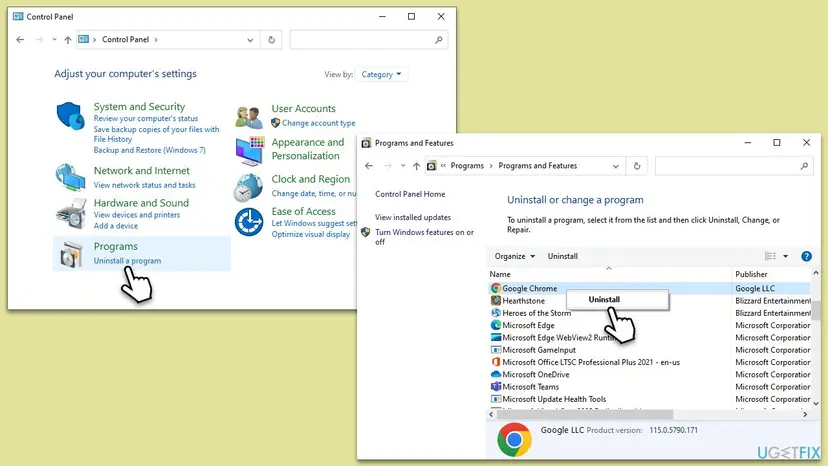828x466 pixels.
Task: Open recent locations dropdown in Control Panel window
Action: coord(54,40)
